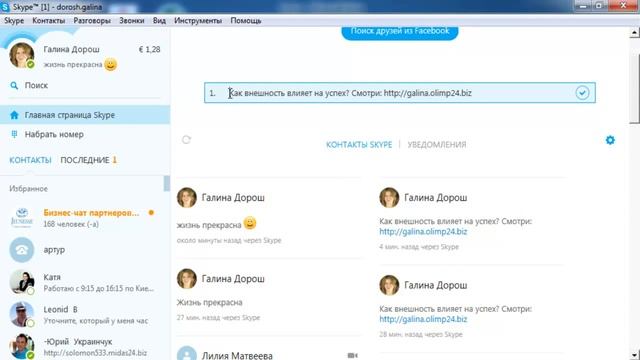Image resolution: width=640 pixels, height=360 pixels.
Task: Open the Разговоры menu
Action: [x=92, y=20]
